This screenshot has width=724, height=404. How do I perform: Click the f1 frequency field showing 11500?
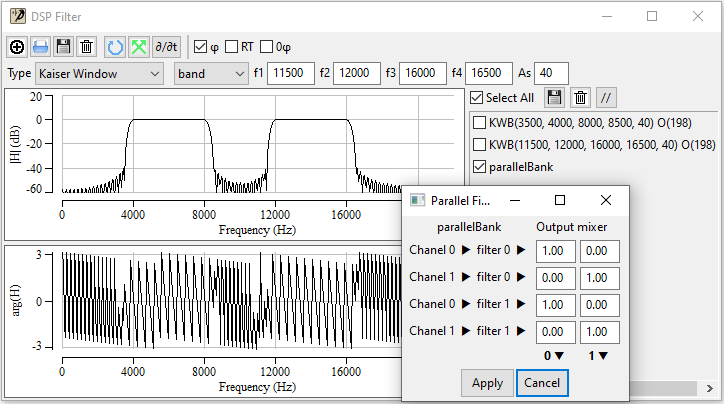coord(292,73)
